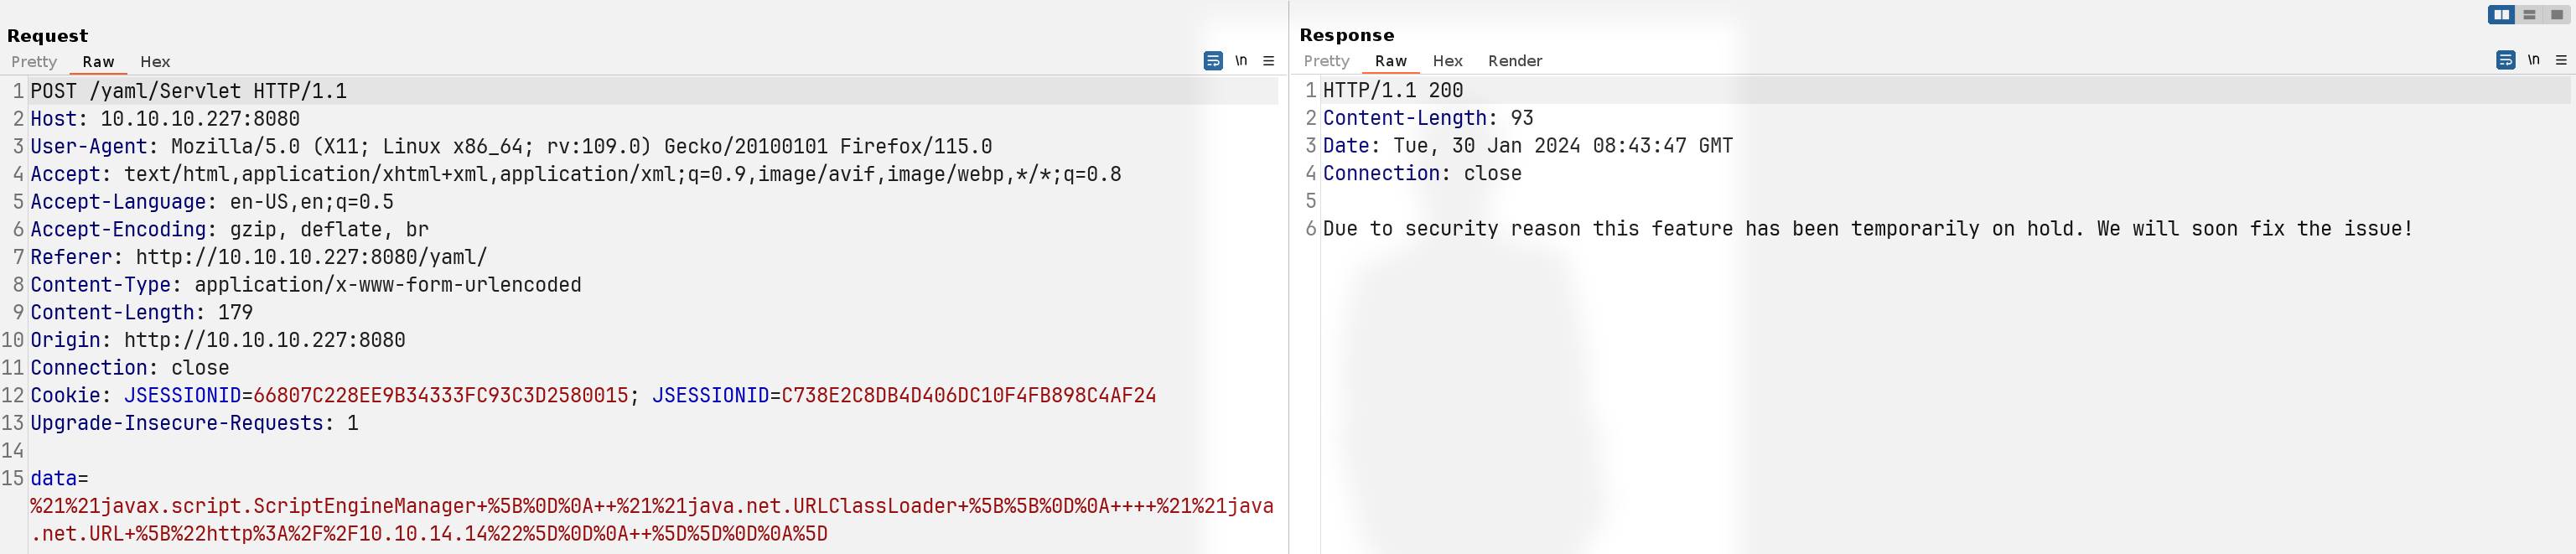Open Response Hex tab
The height and width of the screenshot is (554, 2576).
[1447, 61]
